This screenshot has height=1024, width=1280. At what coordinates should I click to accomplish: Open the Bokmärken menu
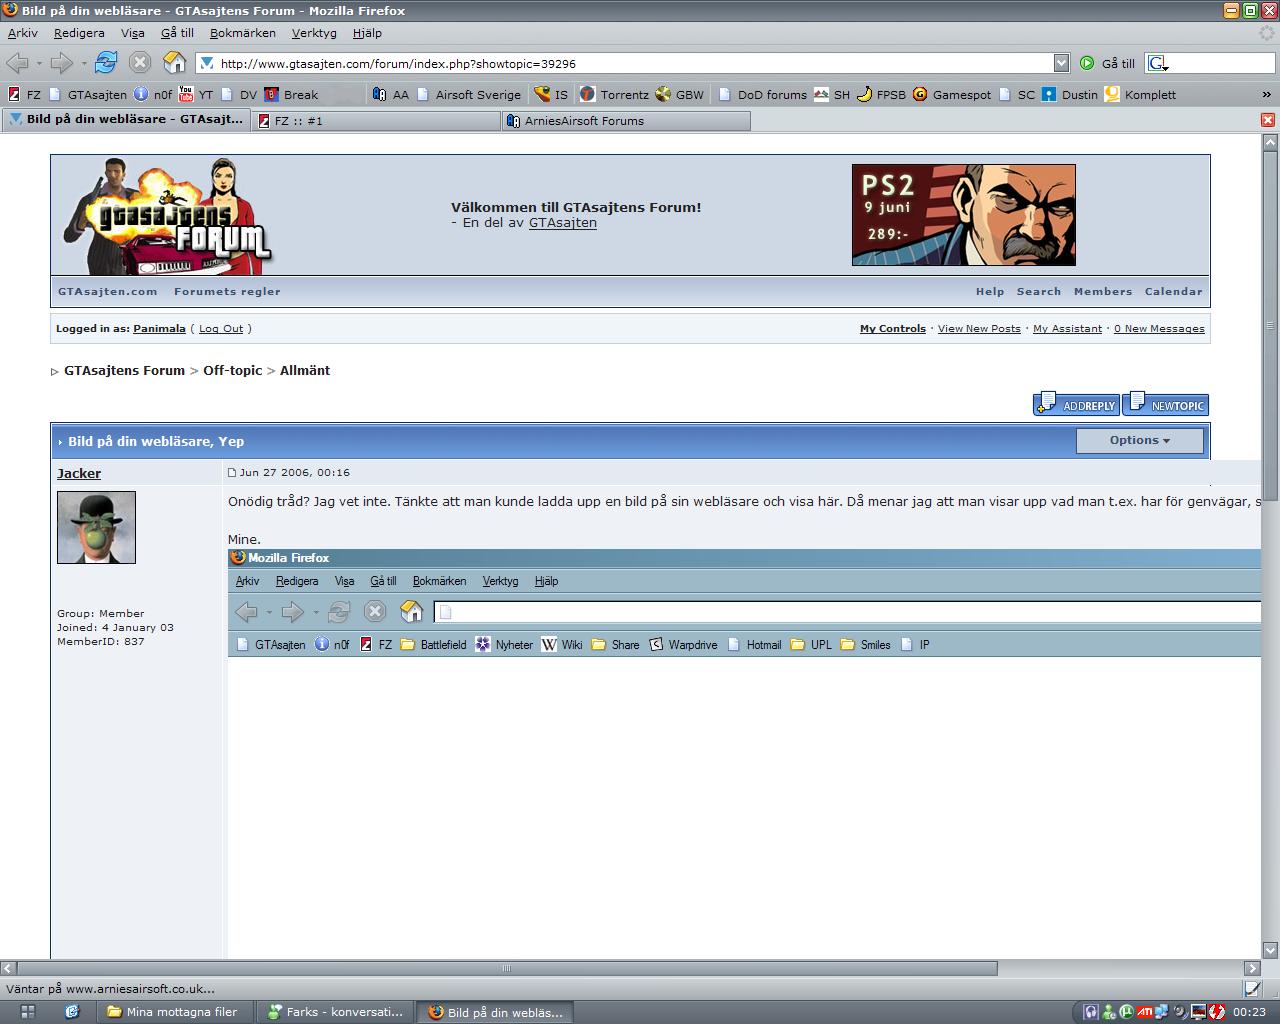(243, 33)
